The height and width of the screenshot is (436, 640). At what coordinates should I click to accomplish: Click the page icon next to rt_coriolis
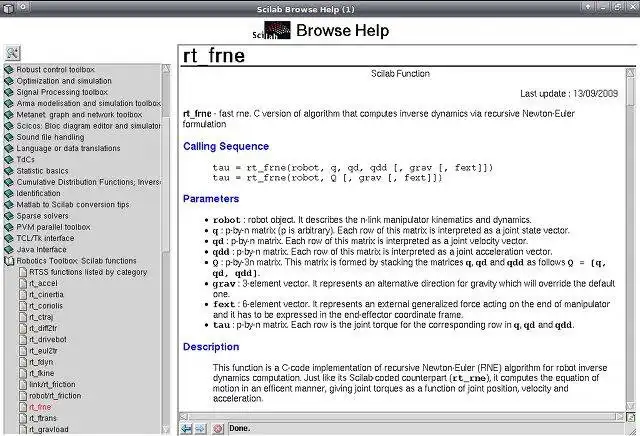pos(23,306)
